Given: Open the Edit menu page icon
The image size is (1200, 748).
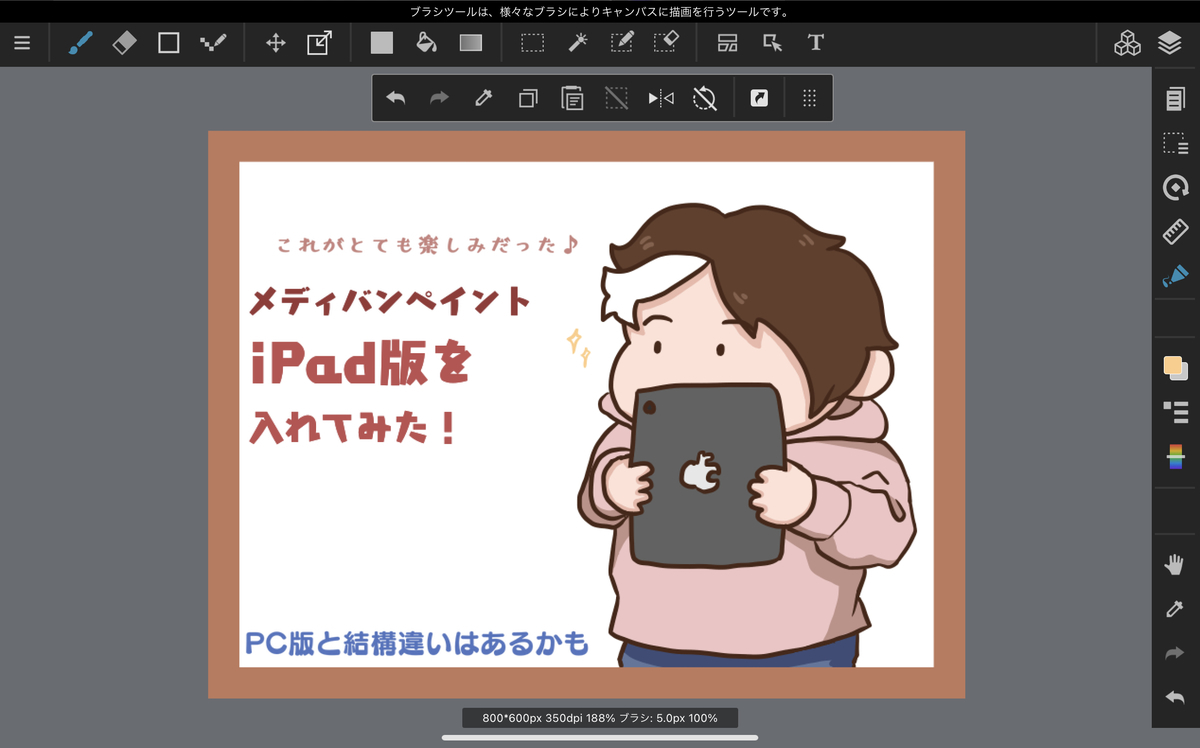Looking at the screenshot, I should [1175, 99].
